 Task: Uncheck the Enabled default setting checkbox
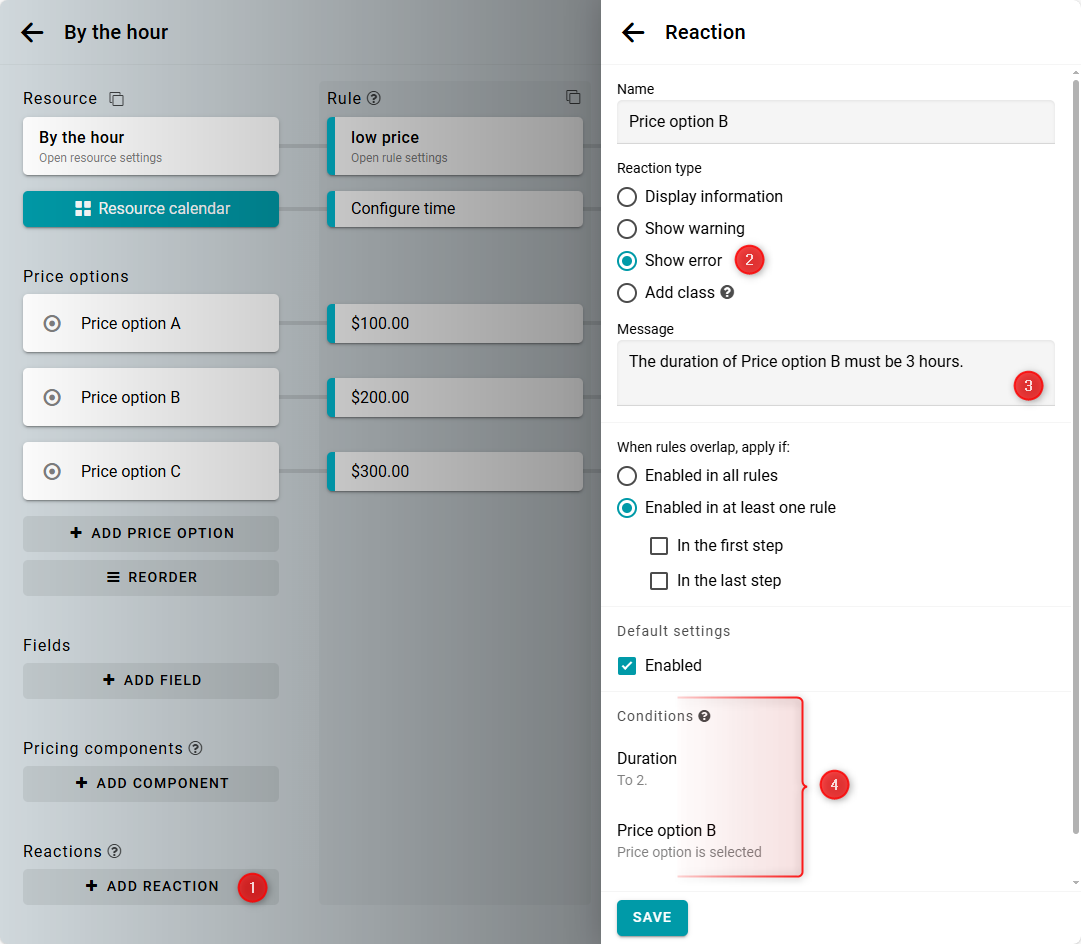pos(627,666)
